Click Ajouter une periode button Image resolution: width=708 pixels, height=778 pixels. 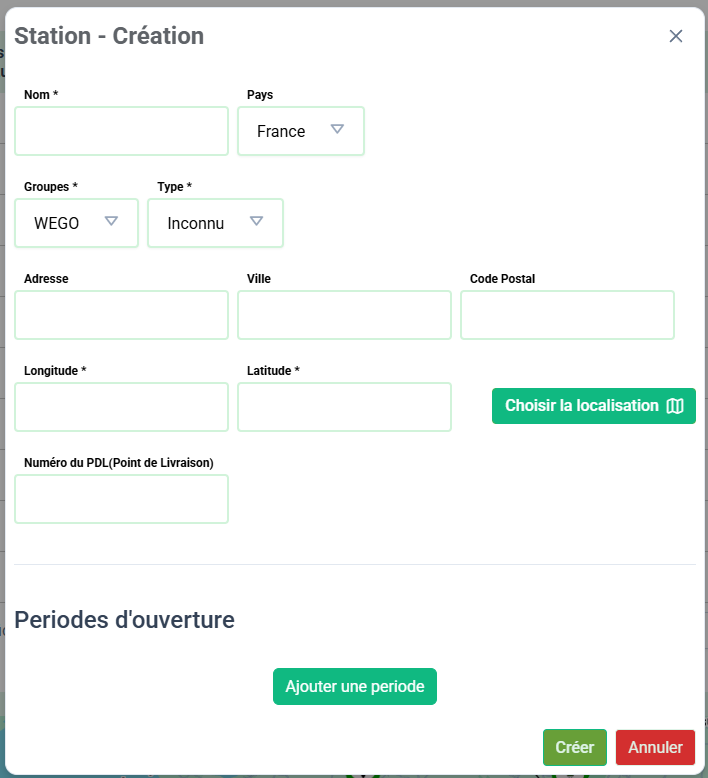355,687
